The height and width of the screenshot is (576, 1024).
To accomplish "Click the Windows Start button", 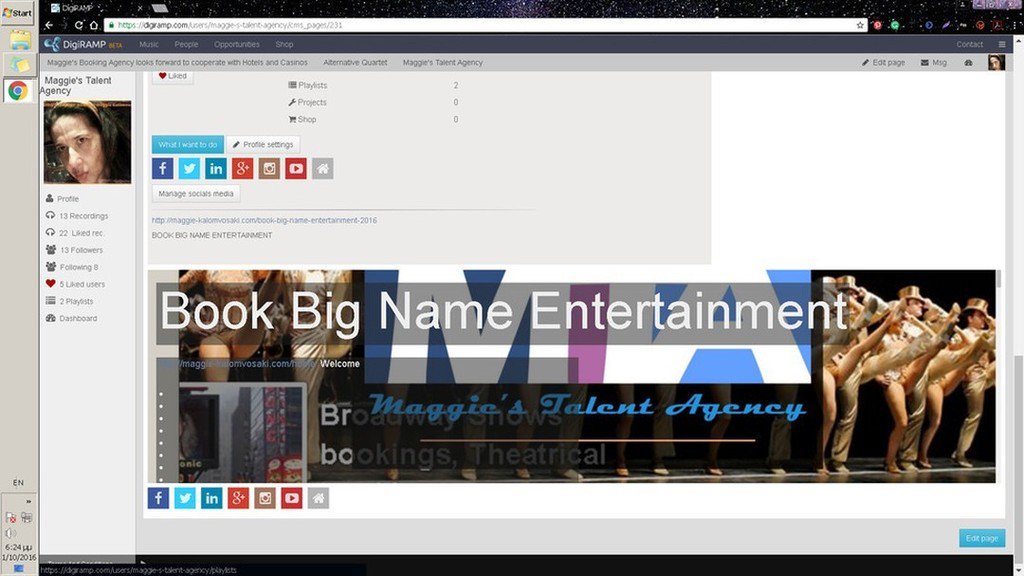I will click(x=17, y=12).
